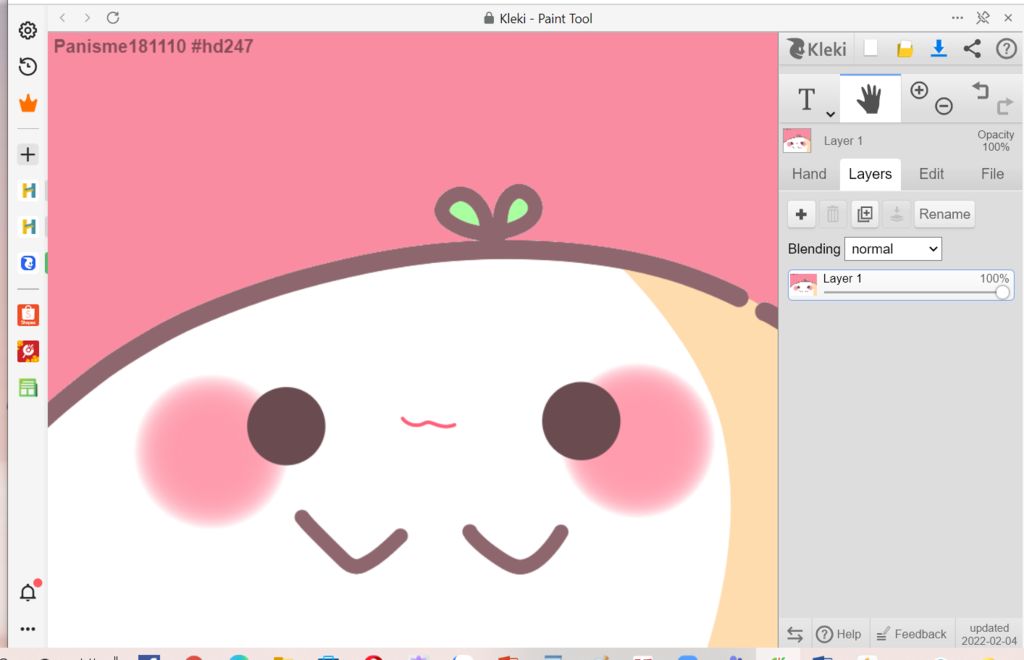Open the Feedback link
The image size is (1024, 660).
[911, 634]
